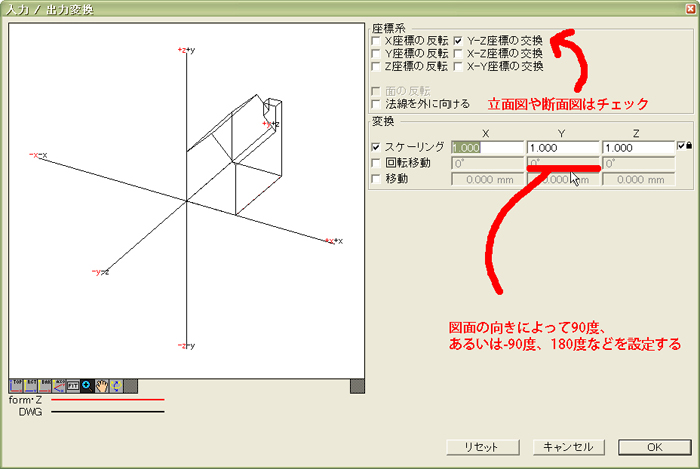Click the gray corner box under preview
The height and width of the screenshot is (469, 700).
pos(357,386)
